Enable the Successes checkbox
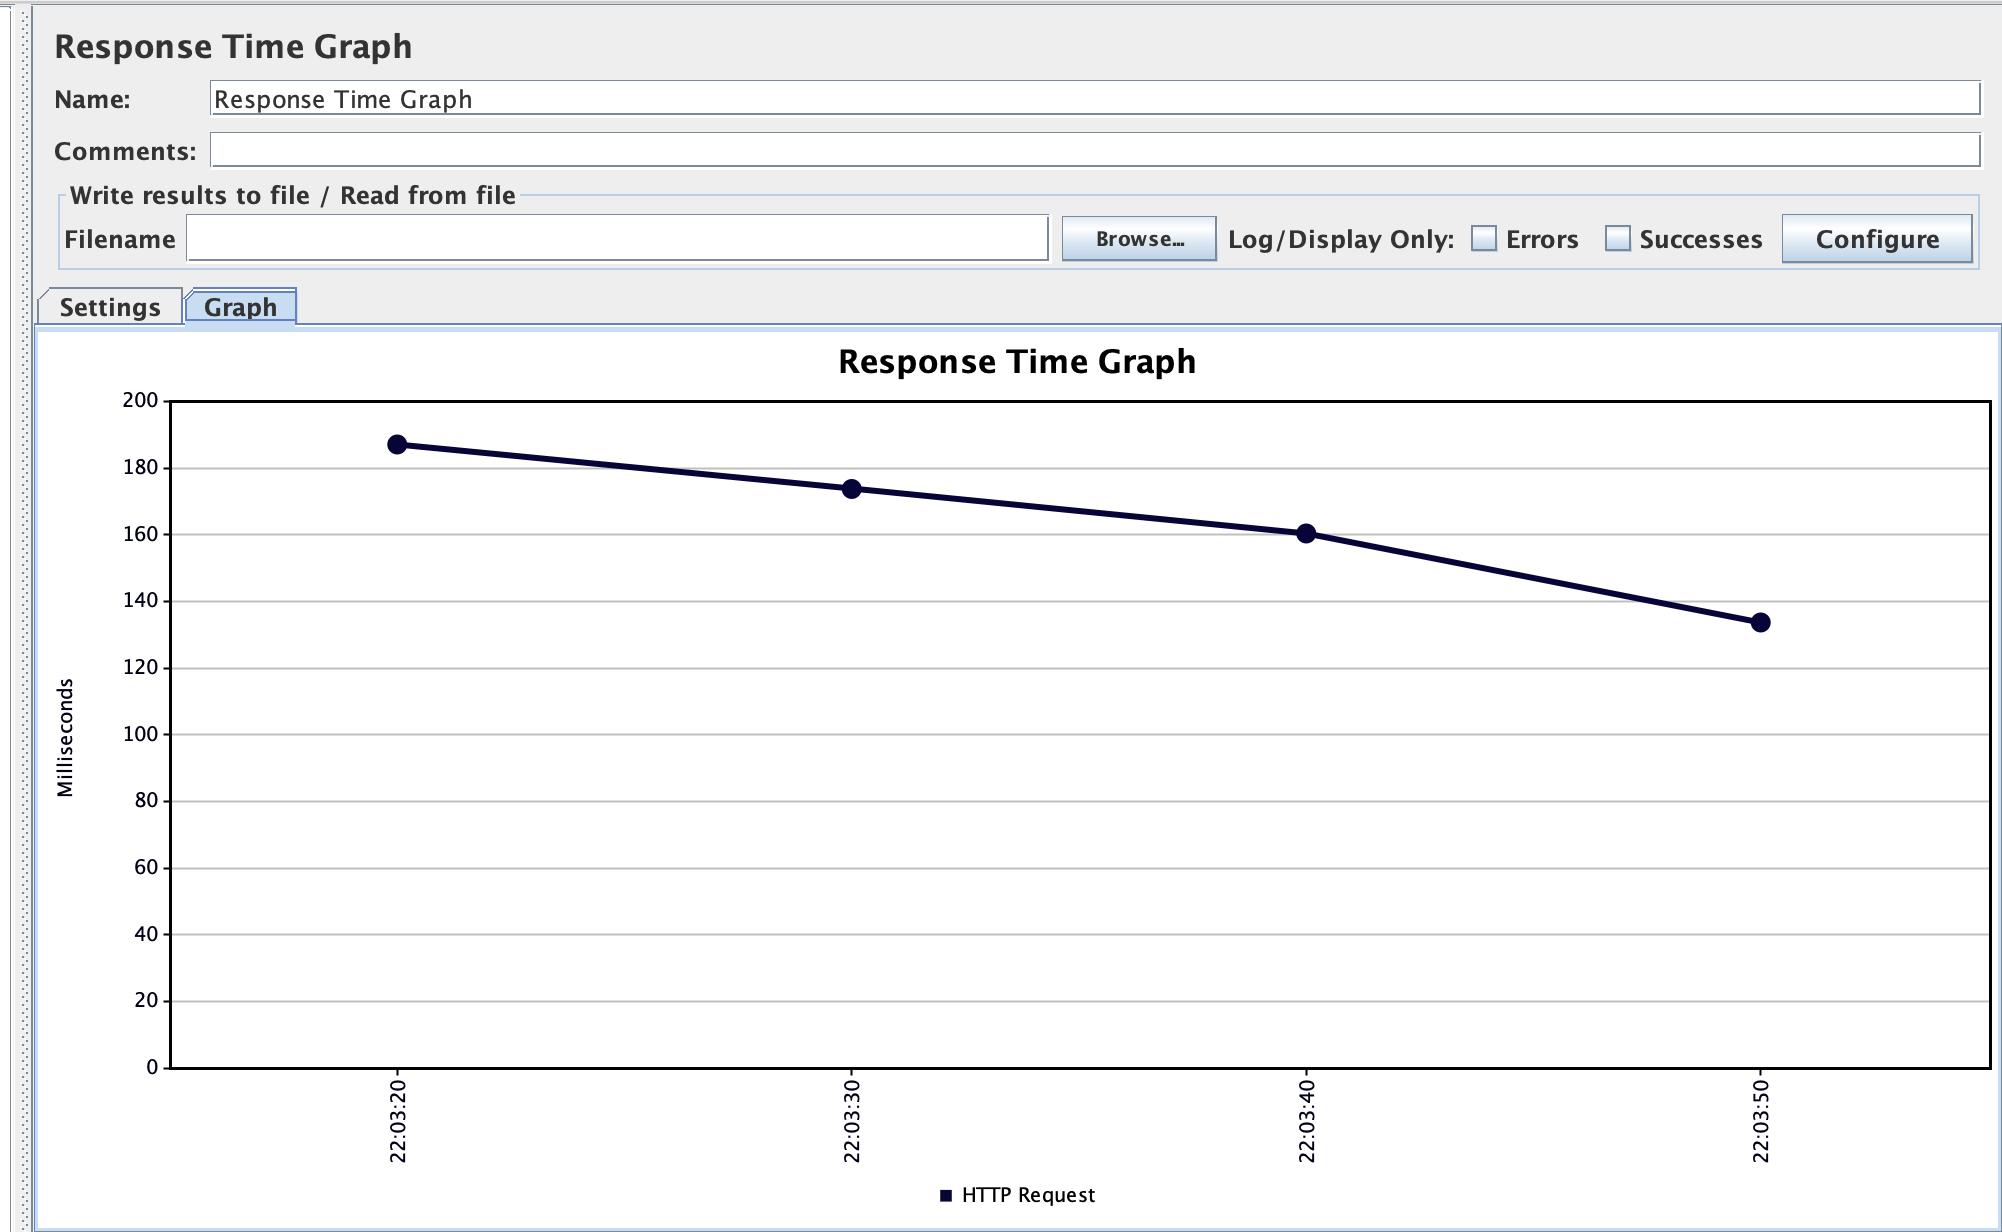This screenshot has width=2002, height=1232. [1617, 239]
